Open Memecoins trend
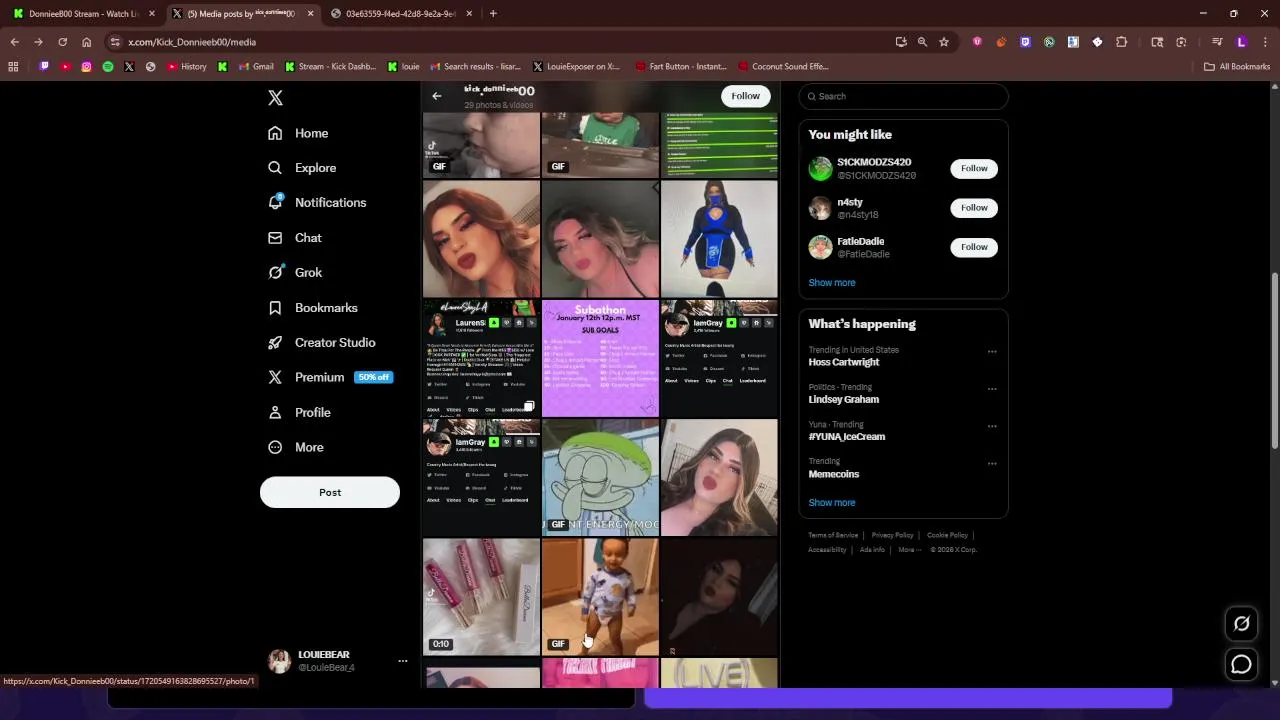 point(834,474)
